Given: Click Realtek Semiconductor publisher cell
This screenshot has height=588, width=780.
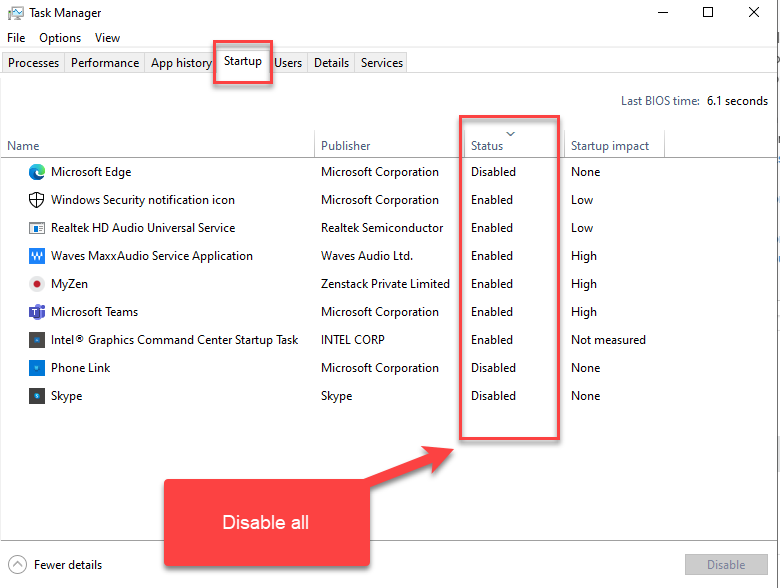Looking at the screenshot, I should point(382,228).
